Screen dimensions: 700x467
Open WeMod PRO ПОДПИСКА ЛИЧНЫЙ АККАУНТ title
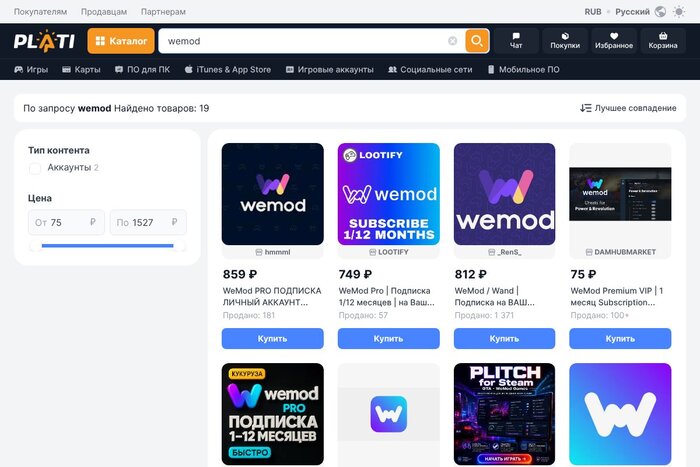[272, 296]
